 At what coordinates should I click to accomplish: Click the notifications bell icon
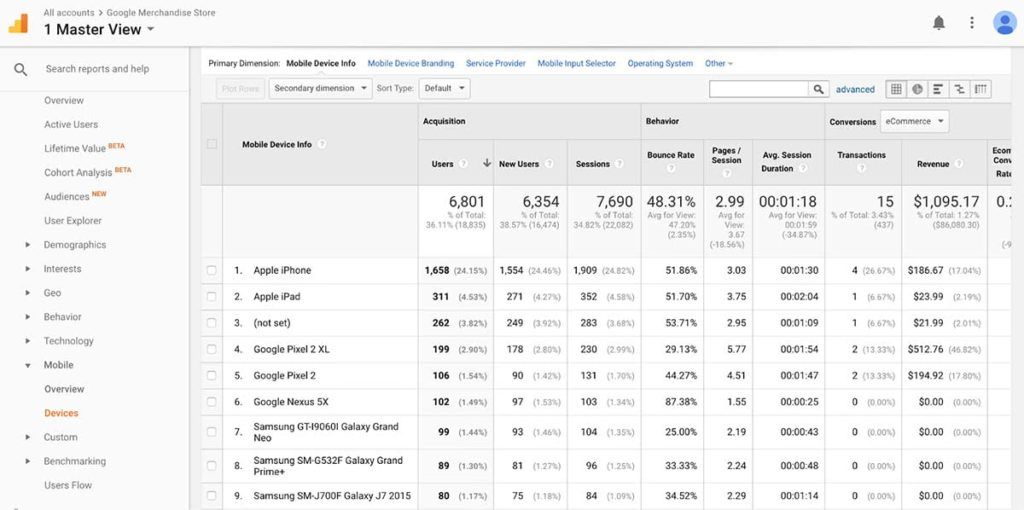point(939,22)
